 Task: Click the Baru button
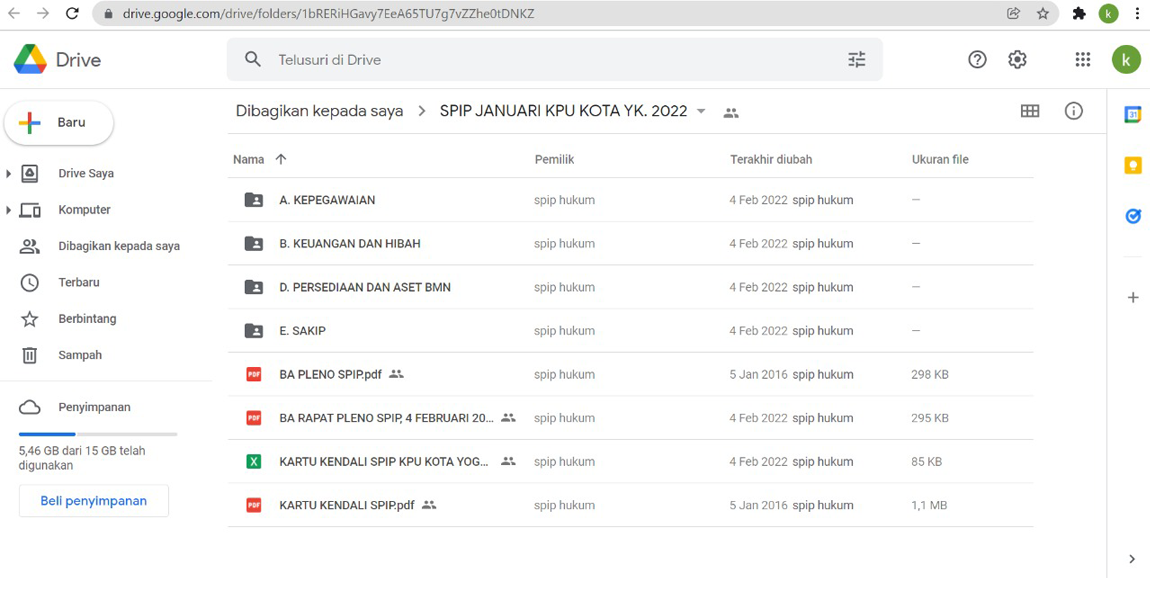click(x=59, y=123)
